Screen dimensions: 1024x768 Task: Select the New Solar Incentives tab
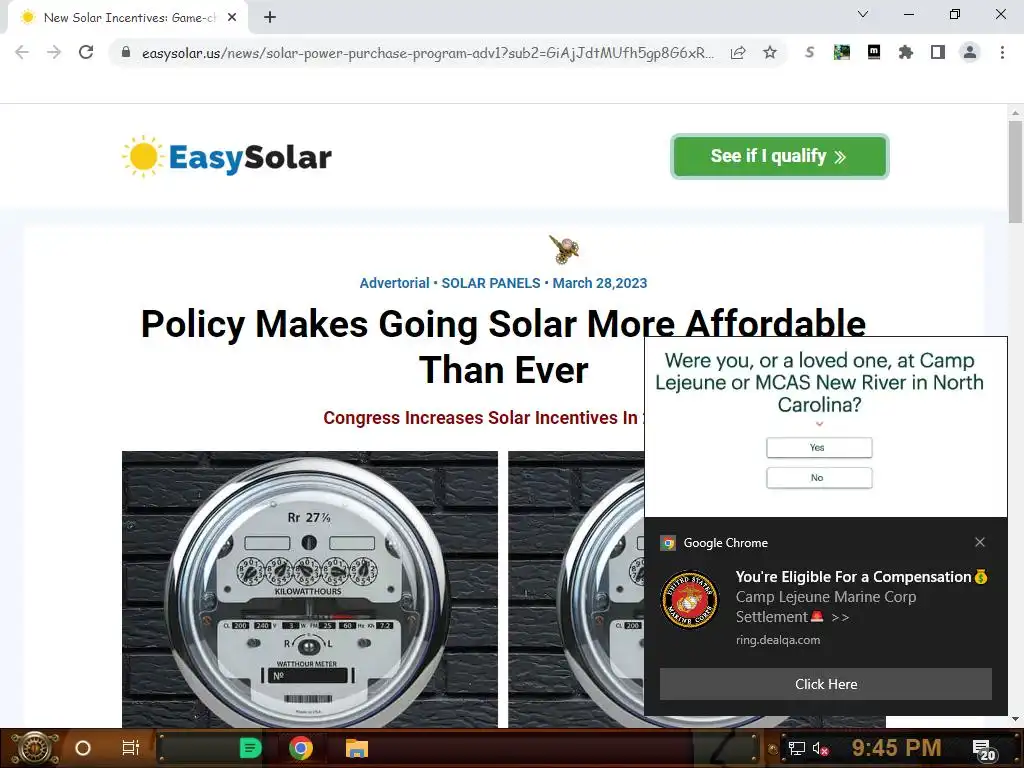[128, 18]
